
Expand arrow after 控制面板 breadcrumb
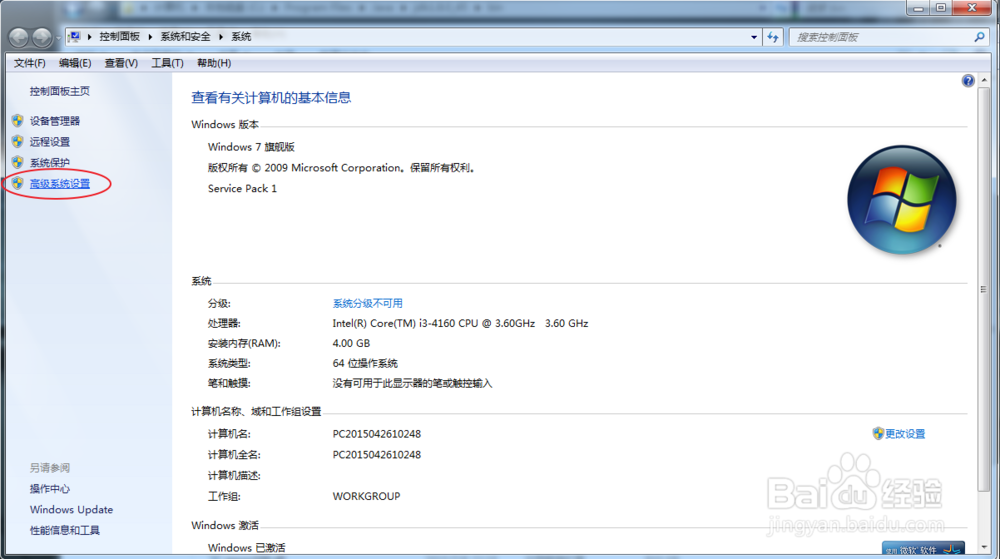click(151, 37)
